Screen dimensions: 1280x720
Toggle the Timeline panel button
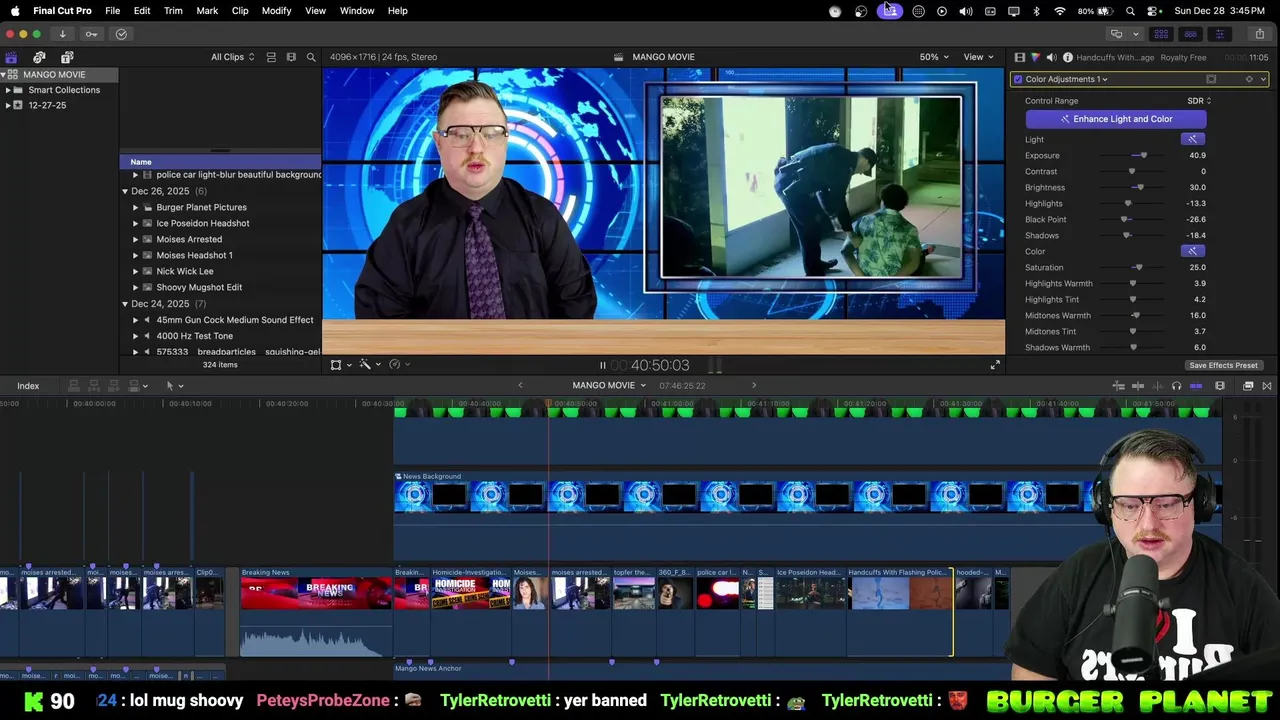click(x=1190, y=34)
